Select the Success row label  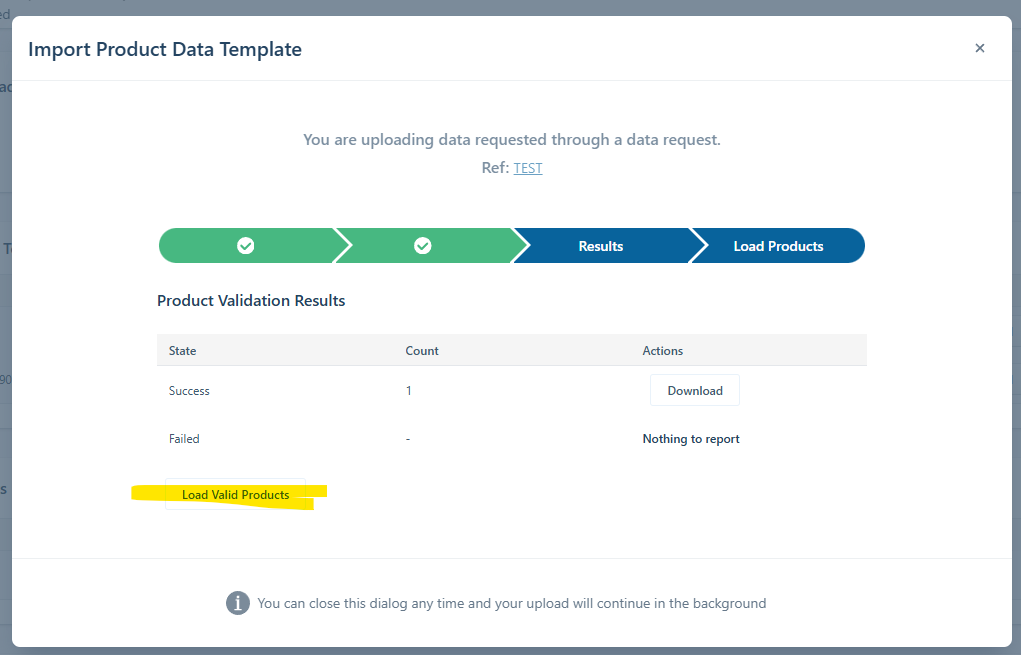(189, 391)
